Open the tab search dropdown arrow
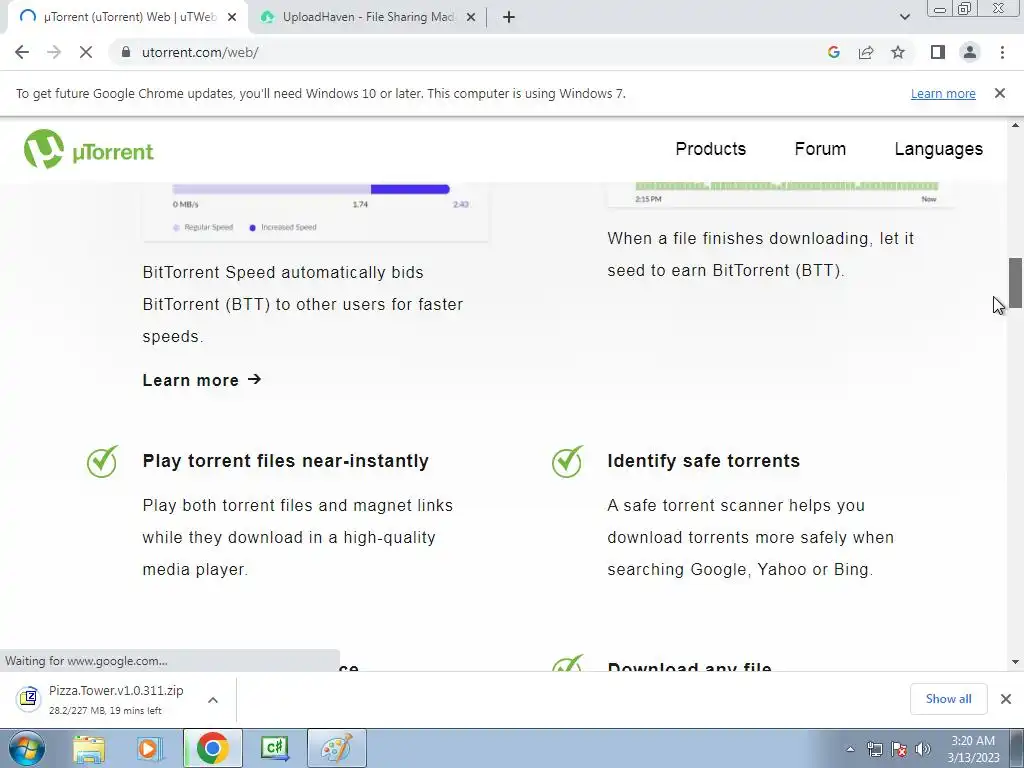Viewport: 1024px width, 768px height. 904,18
